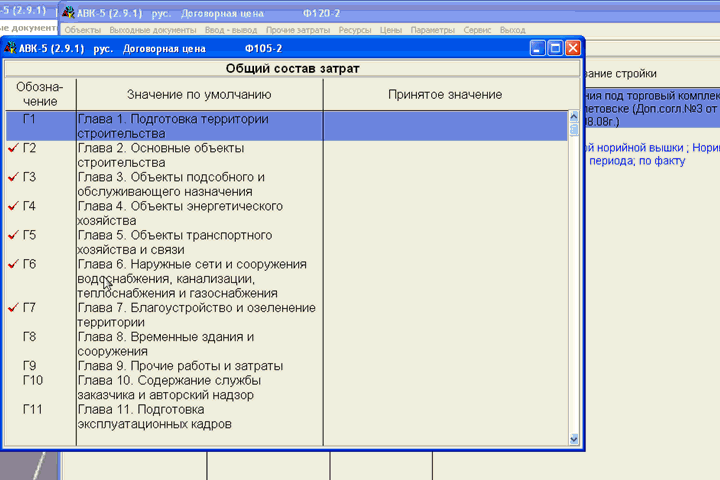This screenshot has width=720, height=480.
Task: Click the scrollbar up arrow in the table
Action: point(574,116)
